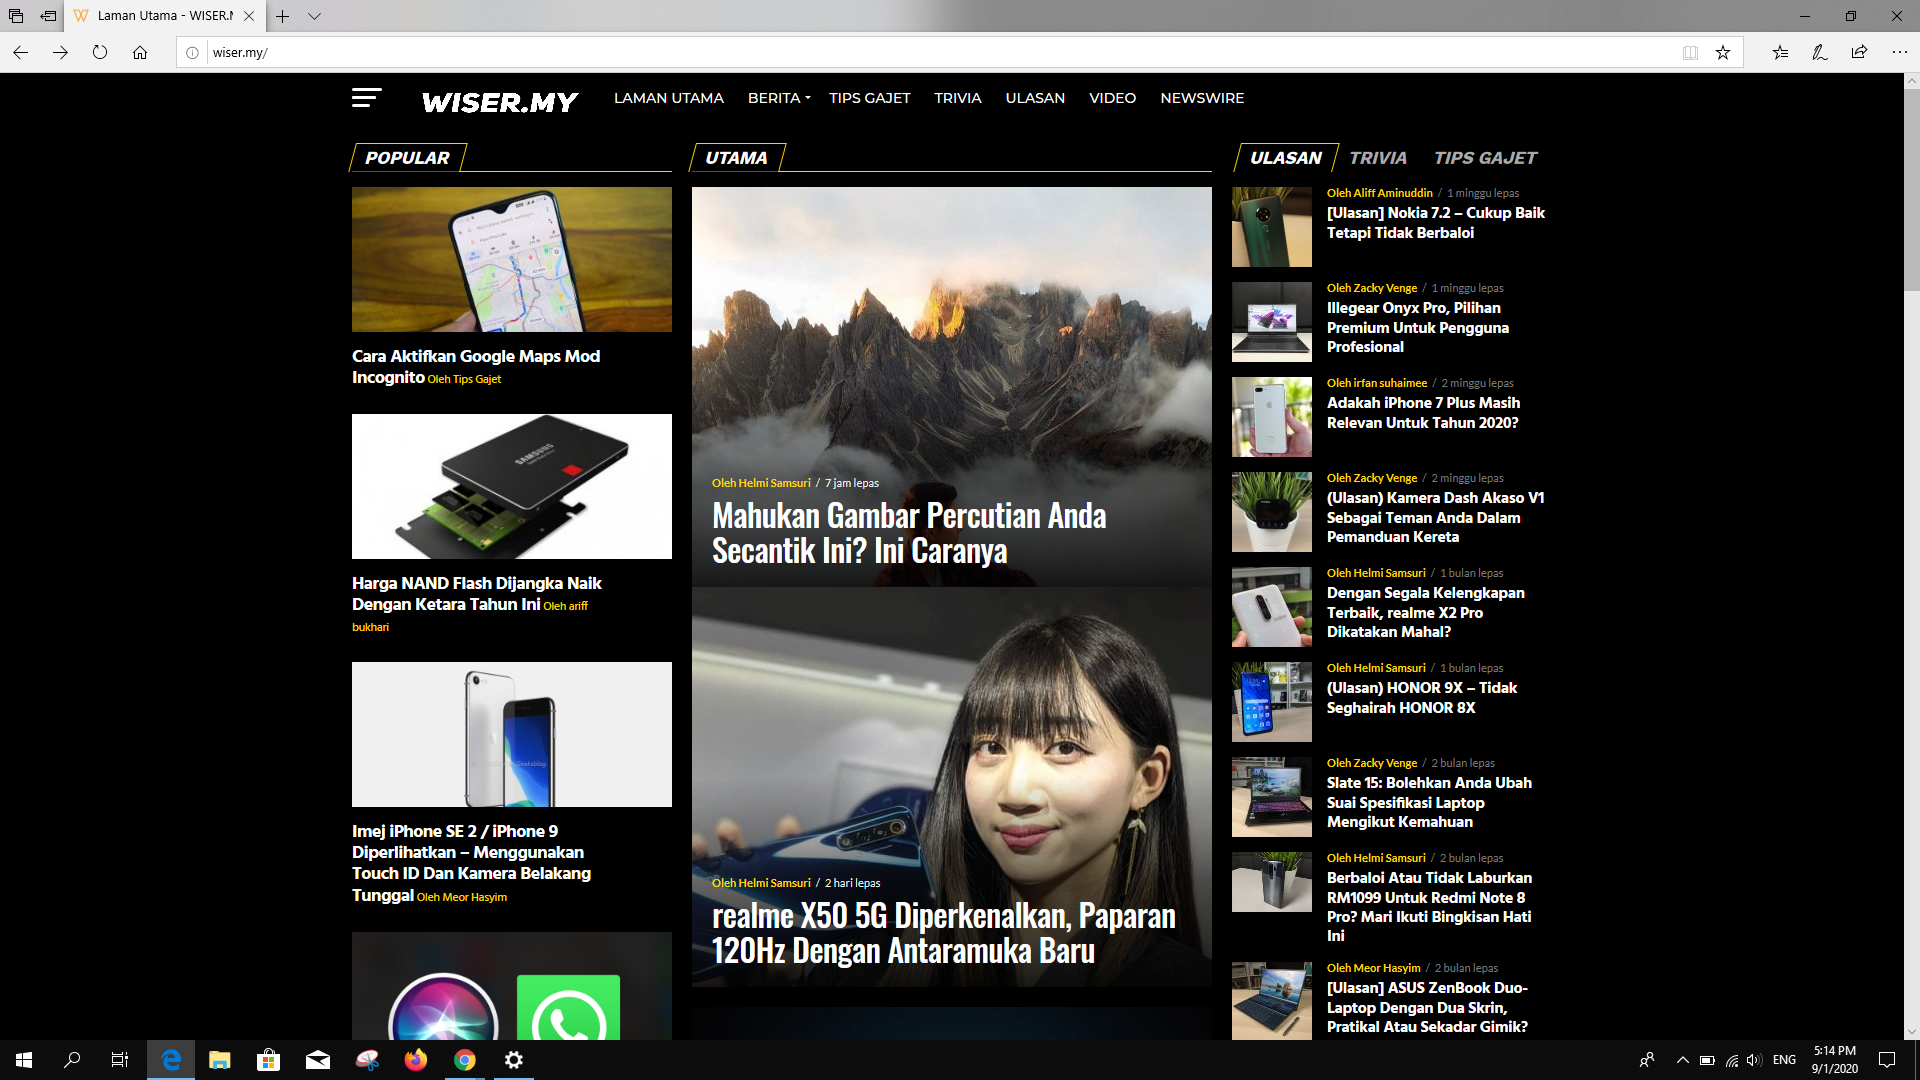
Task: Show tabs you've set aside icon
Action: 16,16
